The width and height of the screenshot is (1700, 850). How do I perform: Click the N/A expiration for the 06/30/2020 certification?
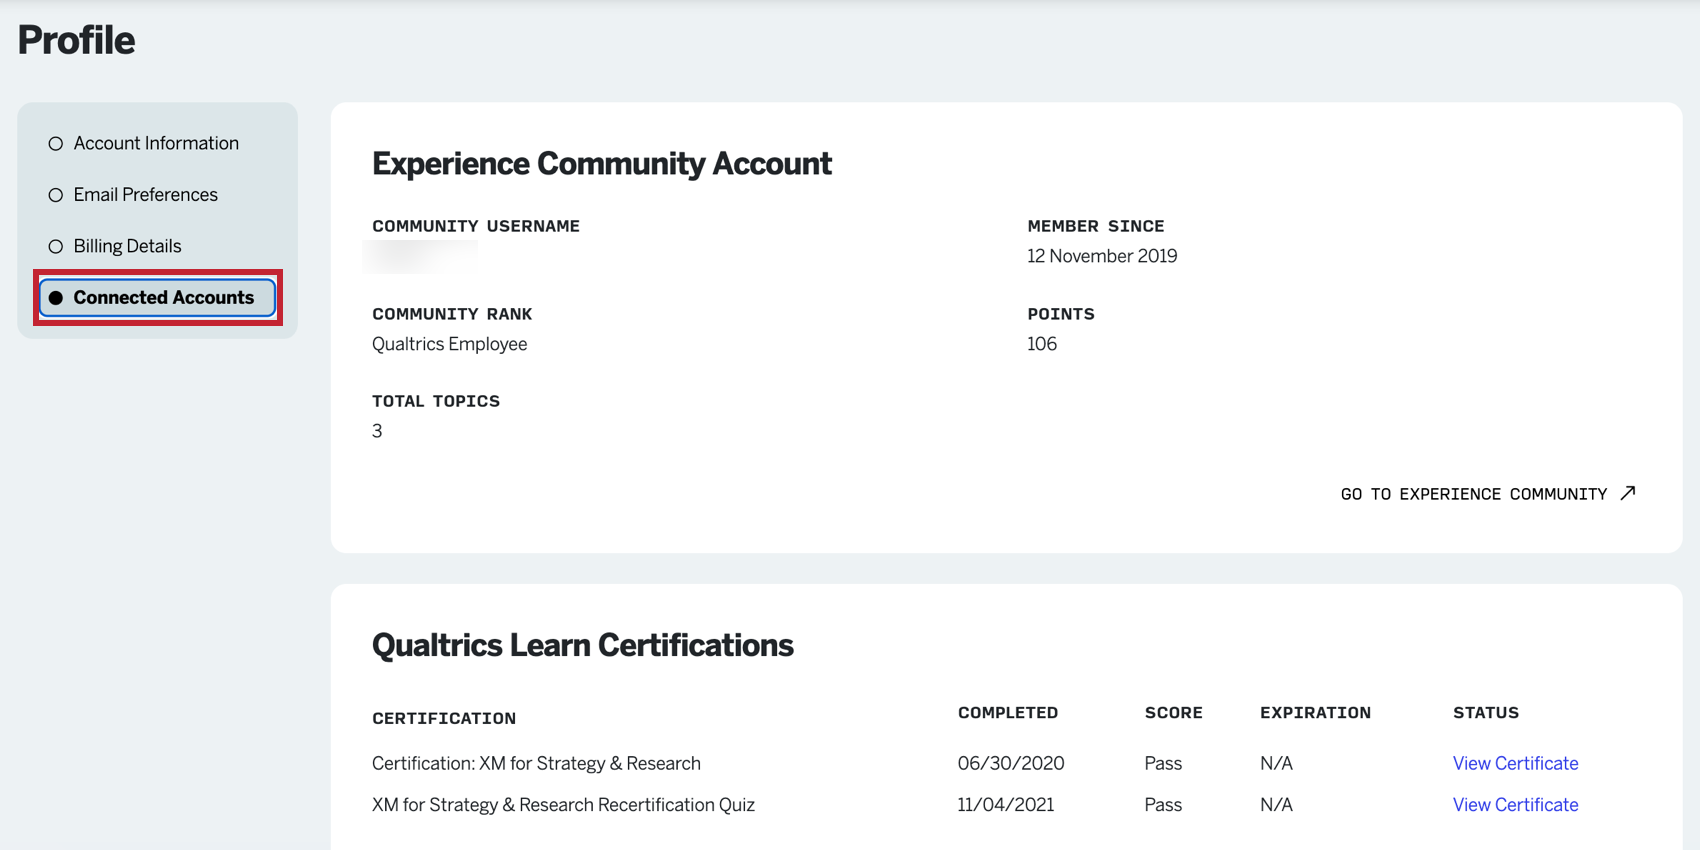[1276, 763]
